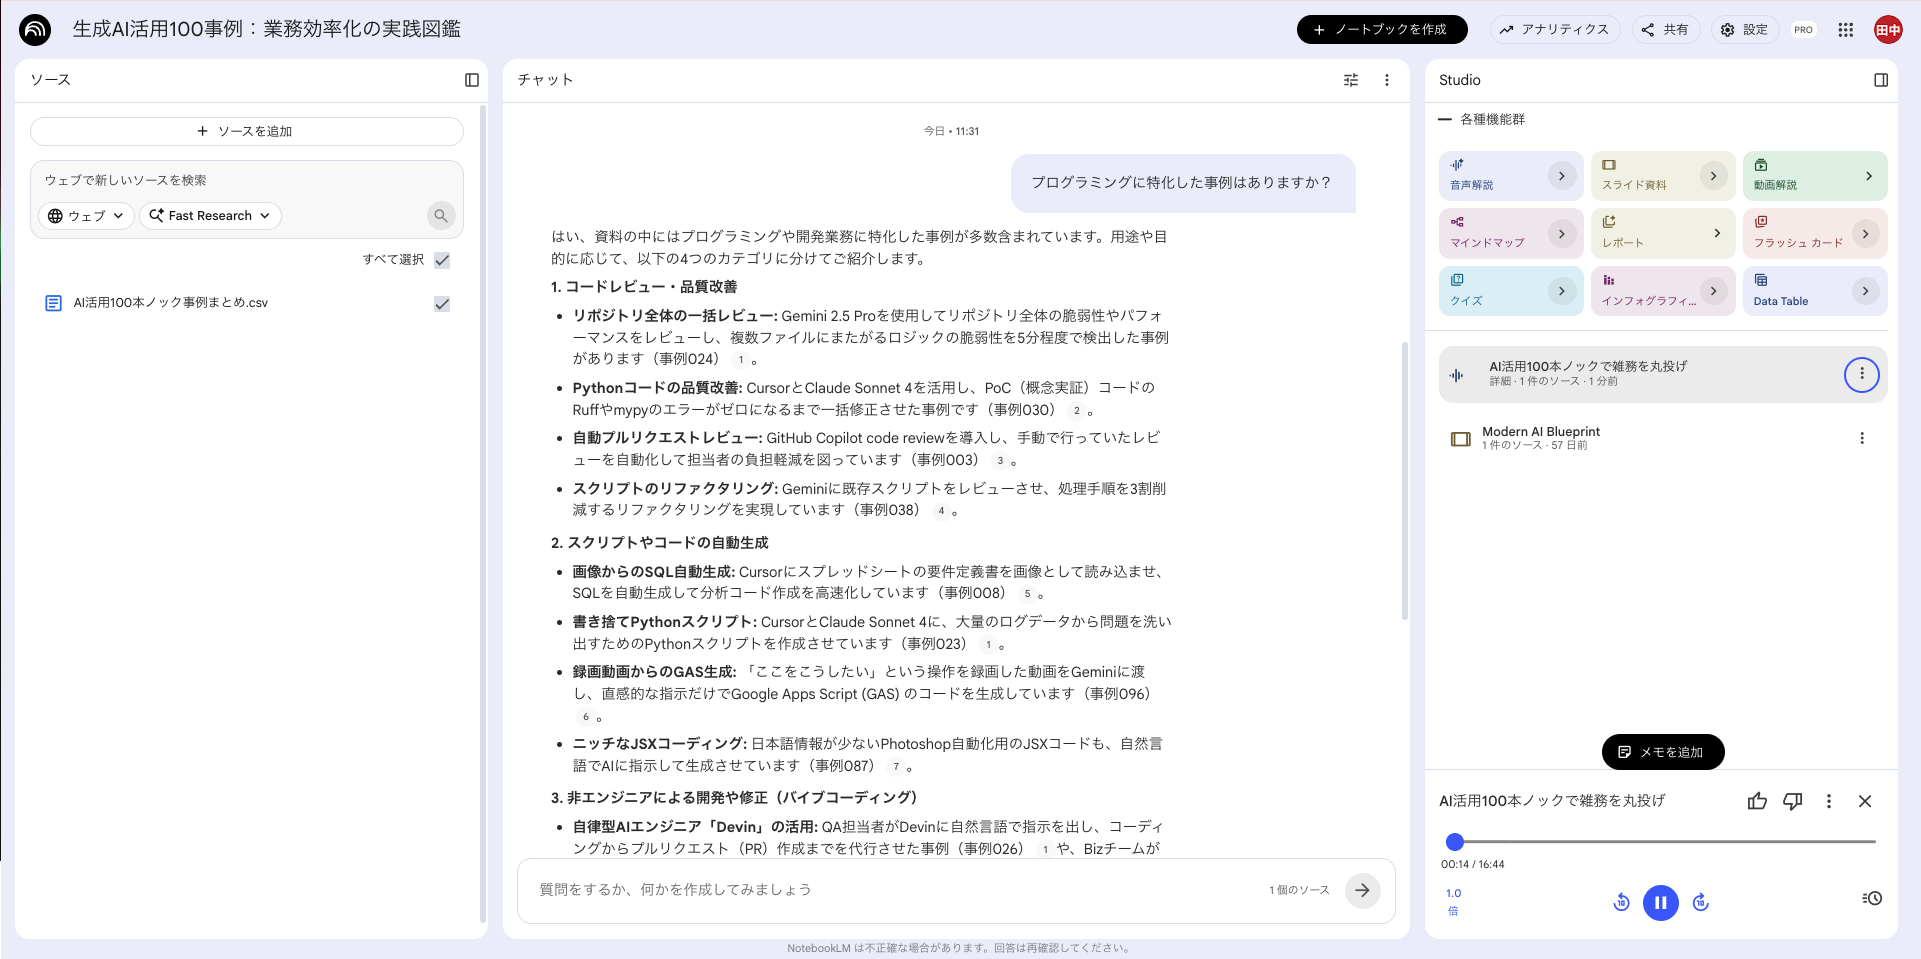Collapse the ソース panel icon
The height and width of the screenshot is (959, 1921).
472,80
